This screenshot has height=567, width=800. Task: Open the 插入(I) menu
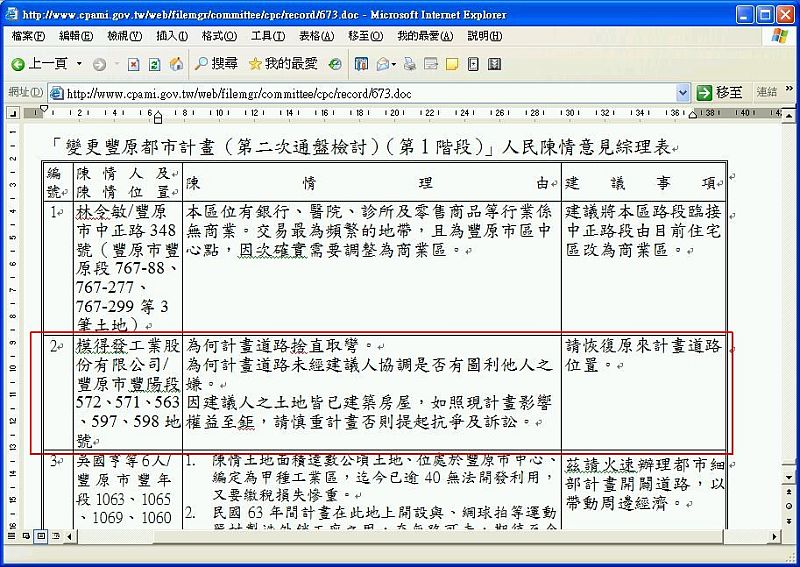pos(172,36)
